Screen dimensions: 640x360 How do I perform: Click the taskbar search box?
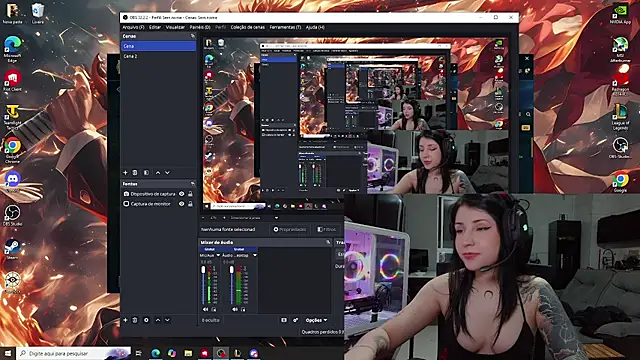coord(73,353)
